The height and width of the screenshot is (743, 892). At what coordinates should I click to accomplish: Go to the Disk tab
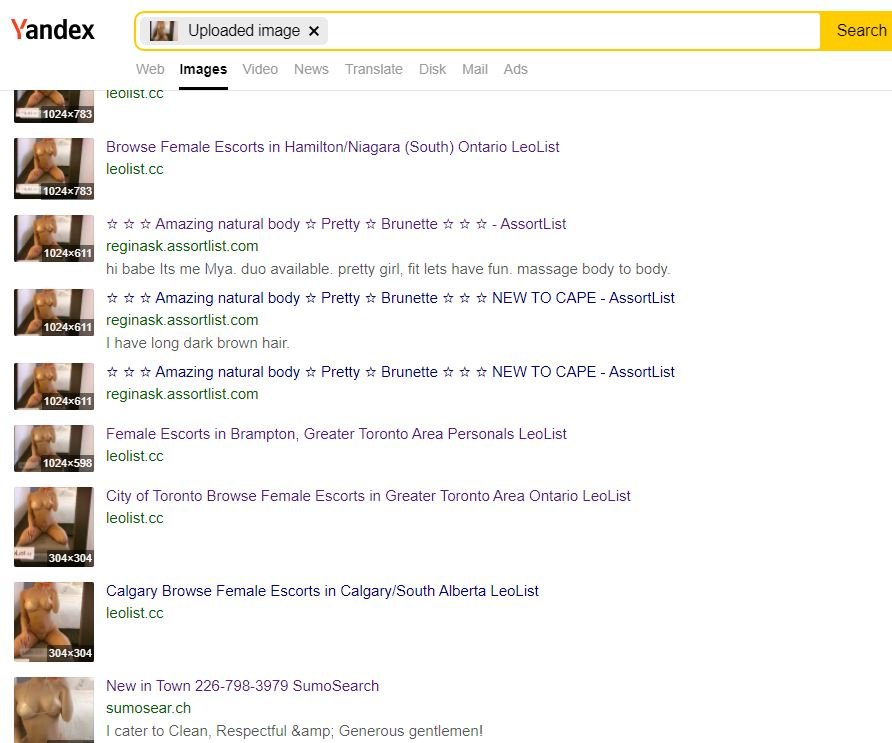pyautogui.click(x=432, y=69)
